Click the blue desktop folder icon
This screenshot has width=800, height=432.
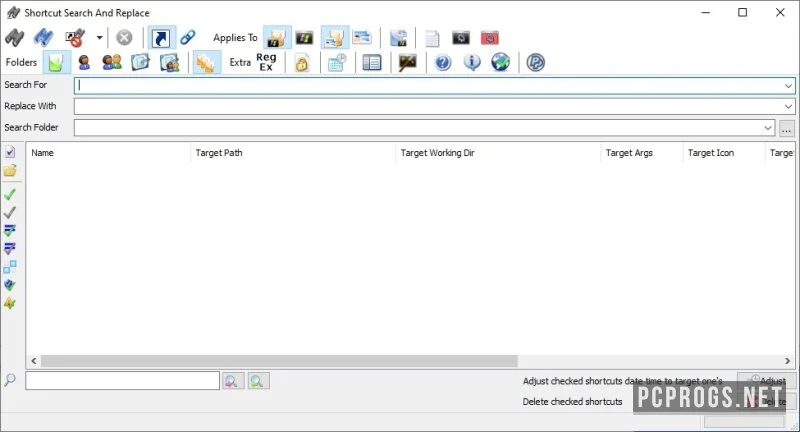(140, 62)
